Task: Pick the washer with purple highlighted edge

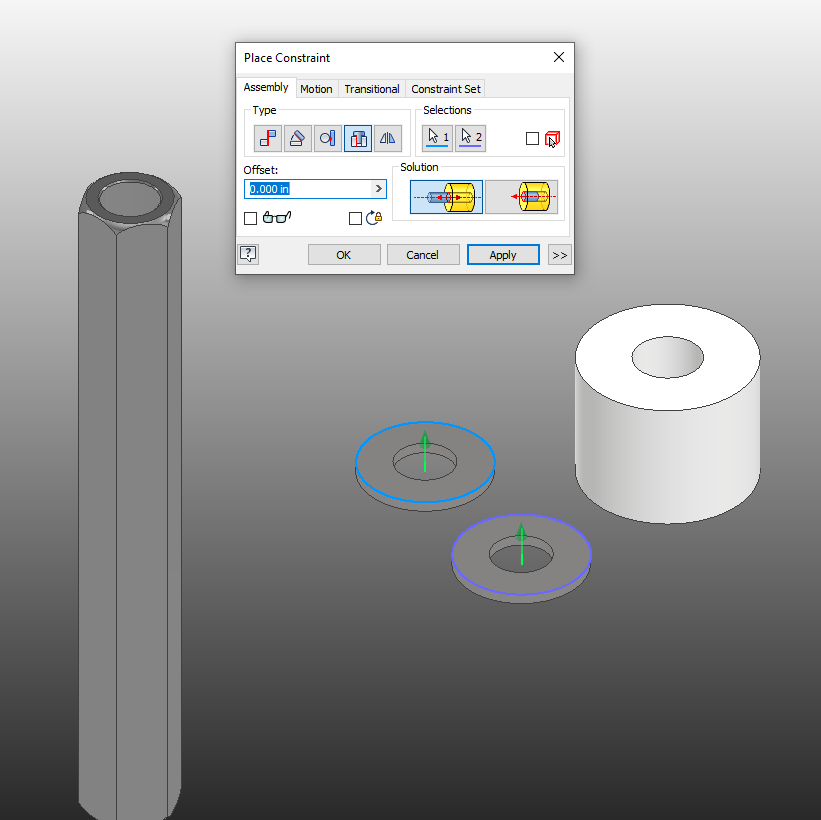Action: tap(522, 559)
